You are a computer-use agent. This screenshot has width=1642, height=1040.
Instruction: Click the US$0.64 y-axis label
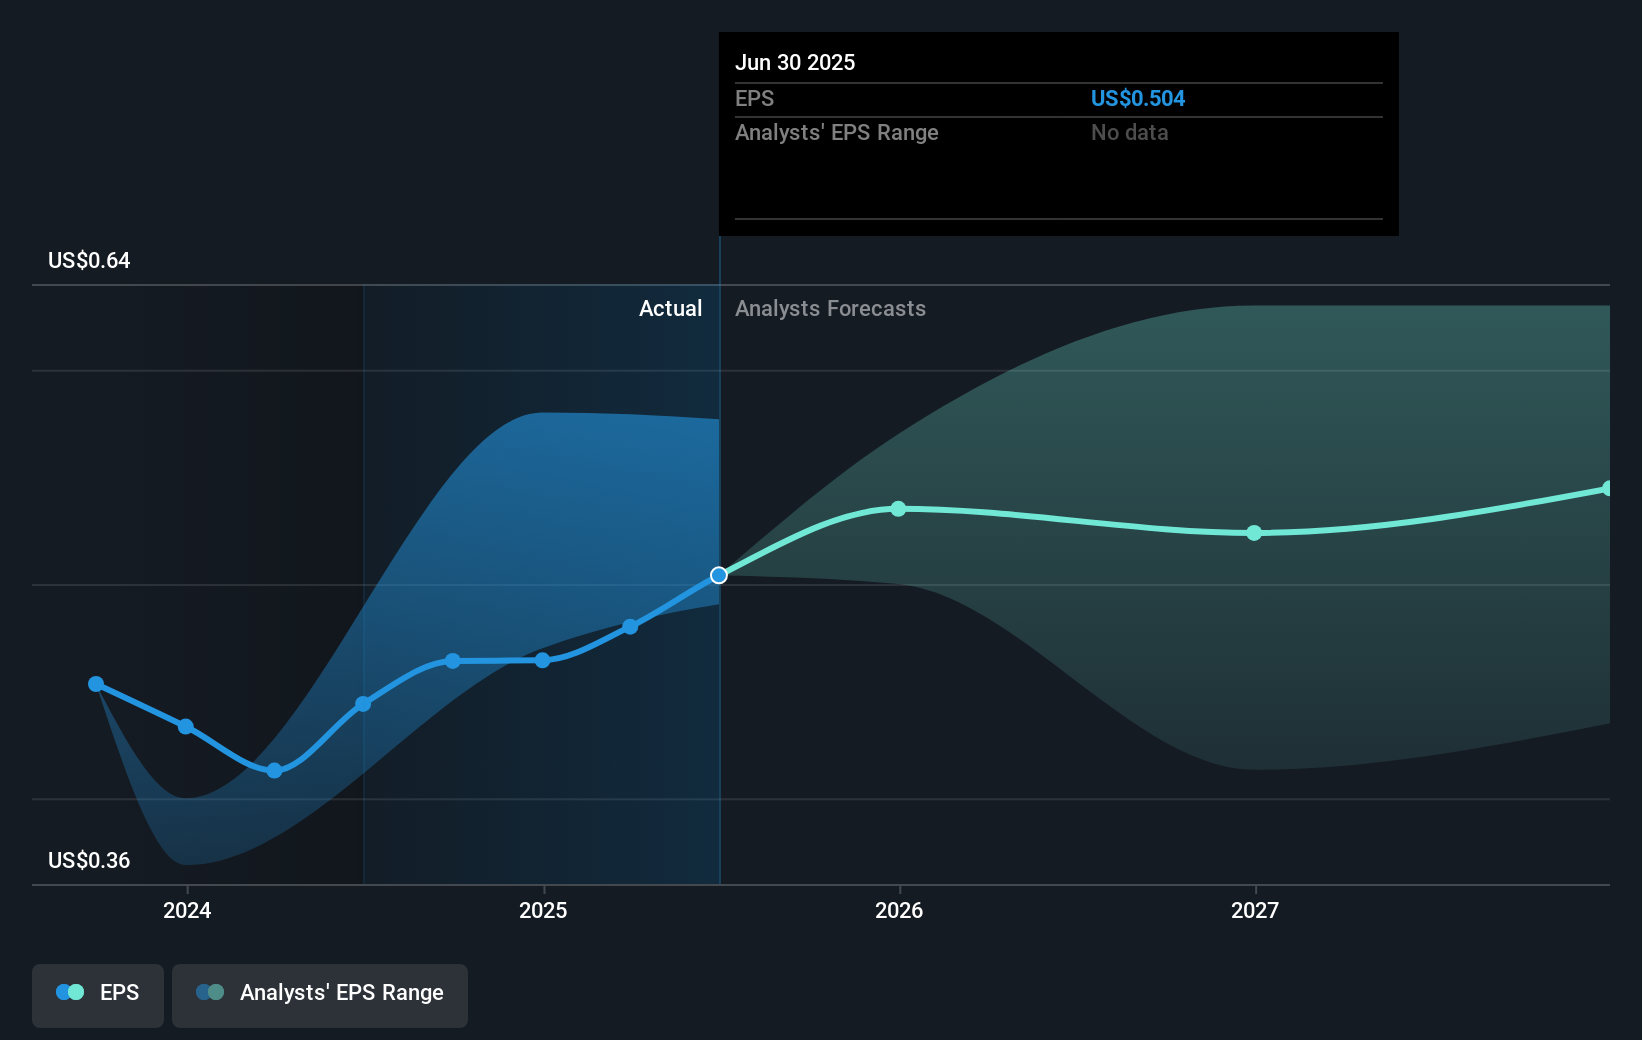pyautogui.click(x=89, y=260)
